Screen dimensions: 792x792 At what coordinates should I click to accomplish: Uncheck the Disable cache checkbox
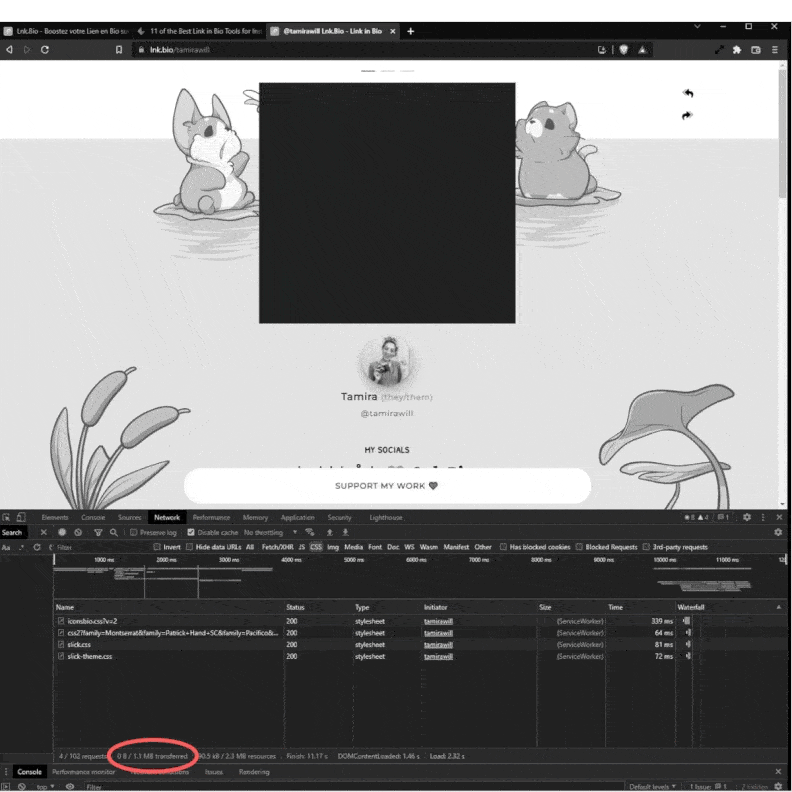click(191, 532)
